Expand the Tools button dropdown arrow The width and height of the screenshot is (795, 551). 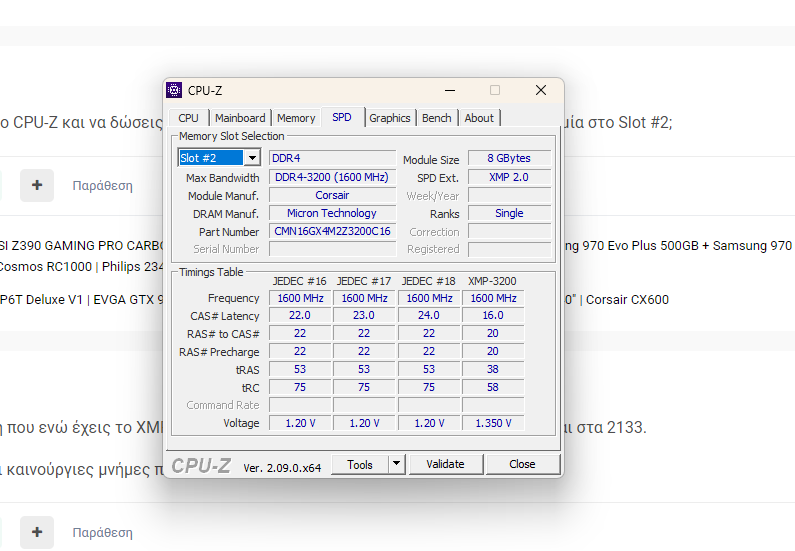click(x=396, y=464)
